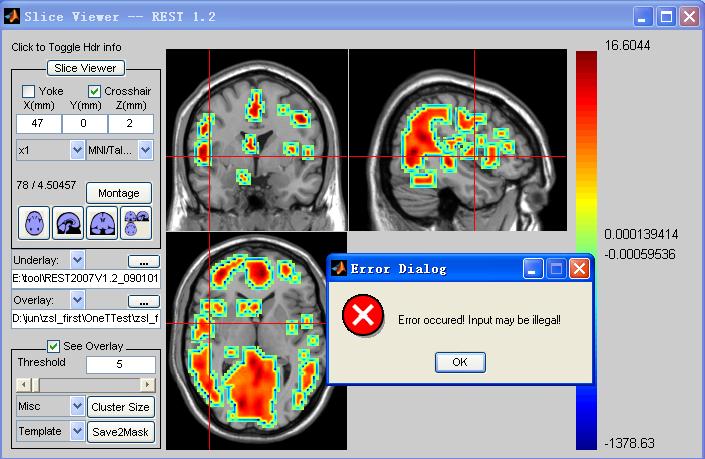This screenshot has height=459, width=705.
Task: Click the Y(mm) coordinate field
Action: (x=85, y=124)
